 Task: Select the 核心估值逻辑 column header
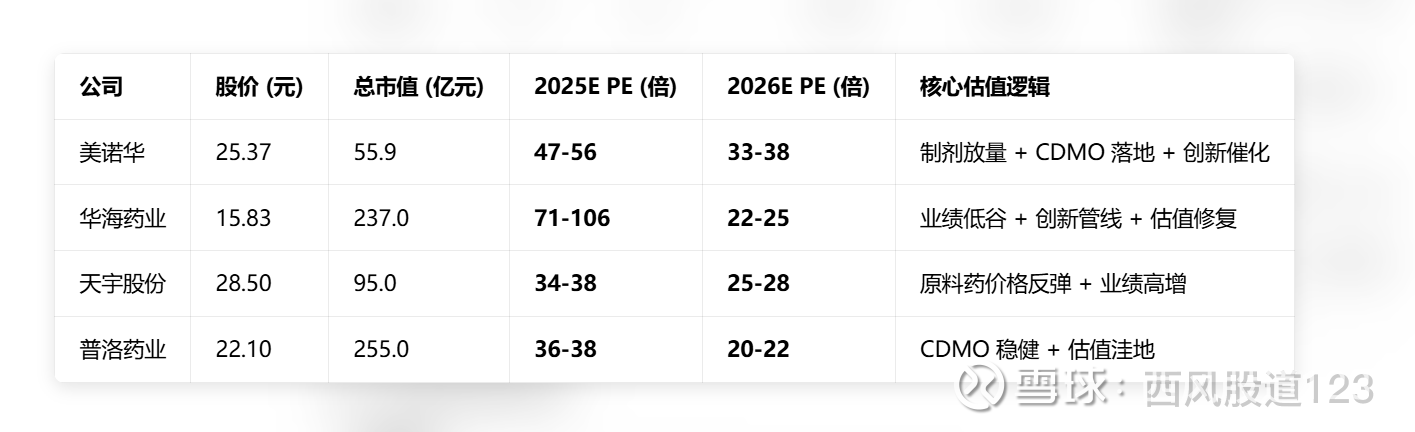[984, 87]
